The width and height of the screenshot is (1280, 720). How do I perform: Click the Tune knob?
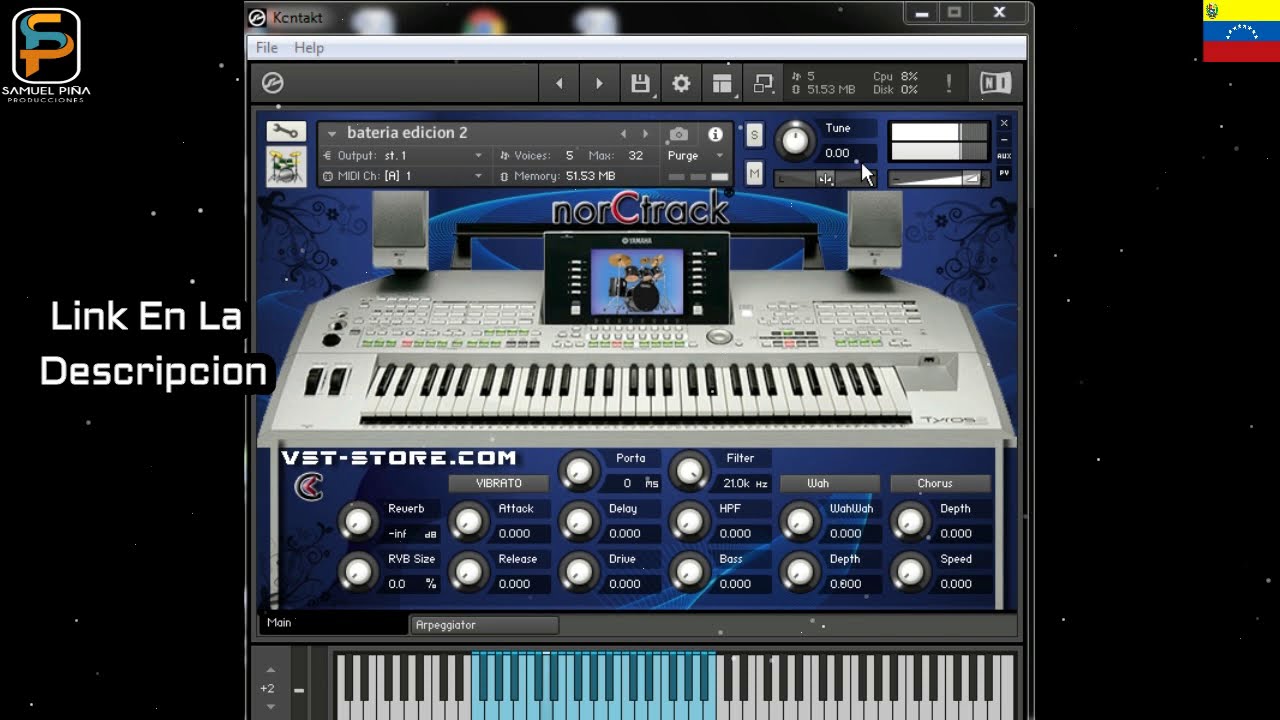(795, 141)
